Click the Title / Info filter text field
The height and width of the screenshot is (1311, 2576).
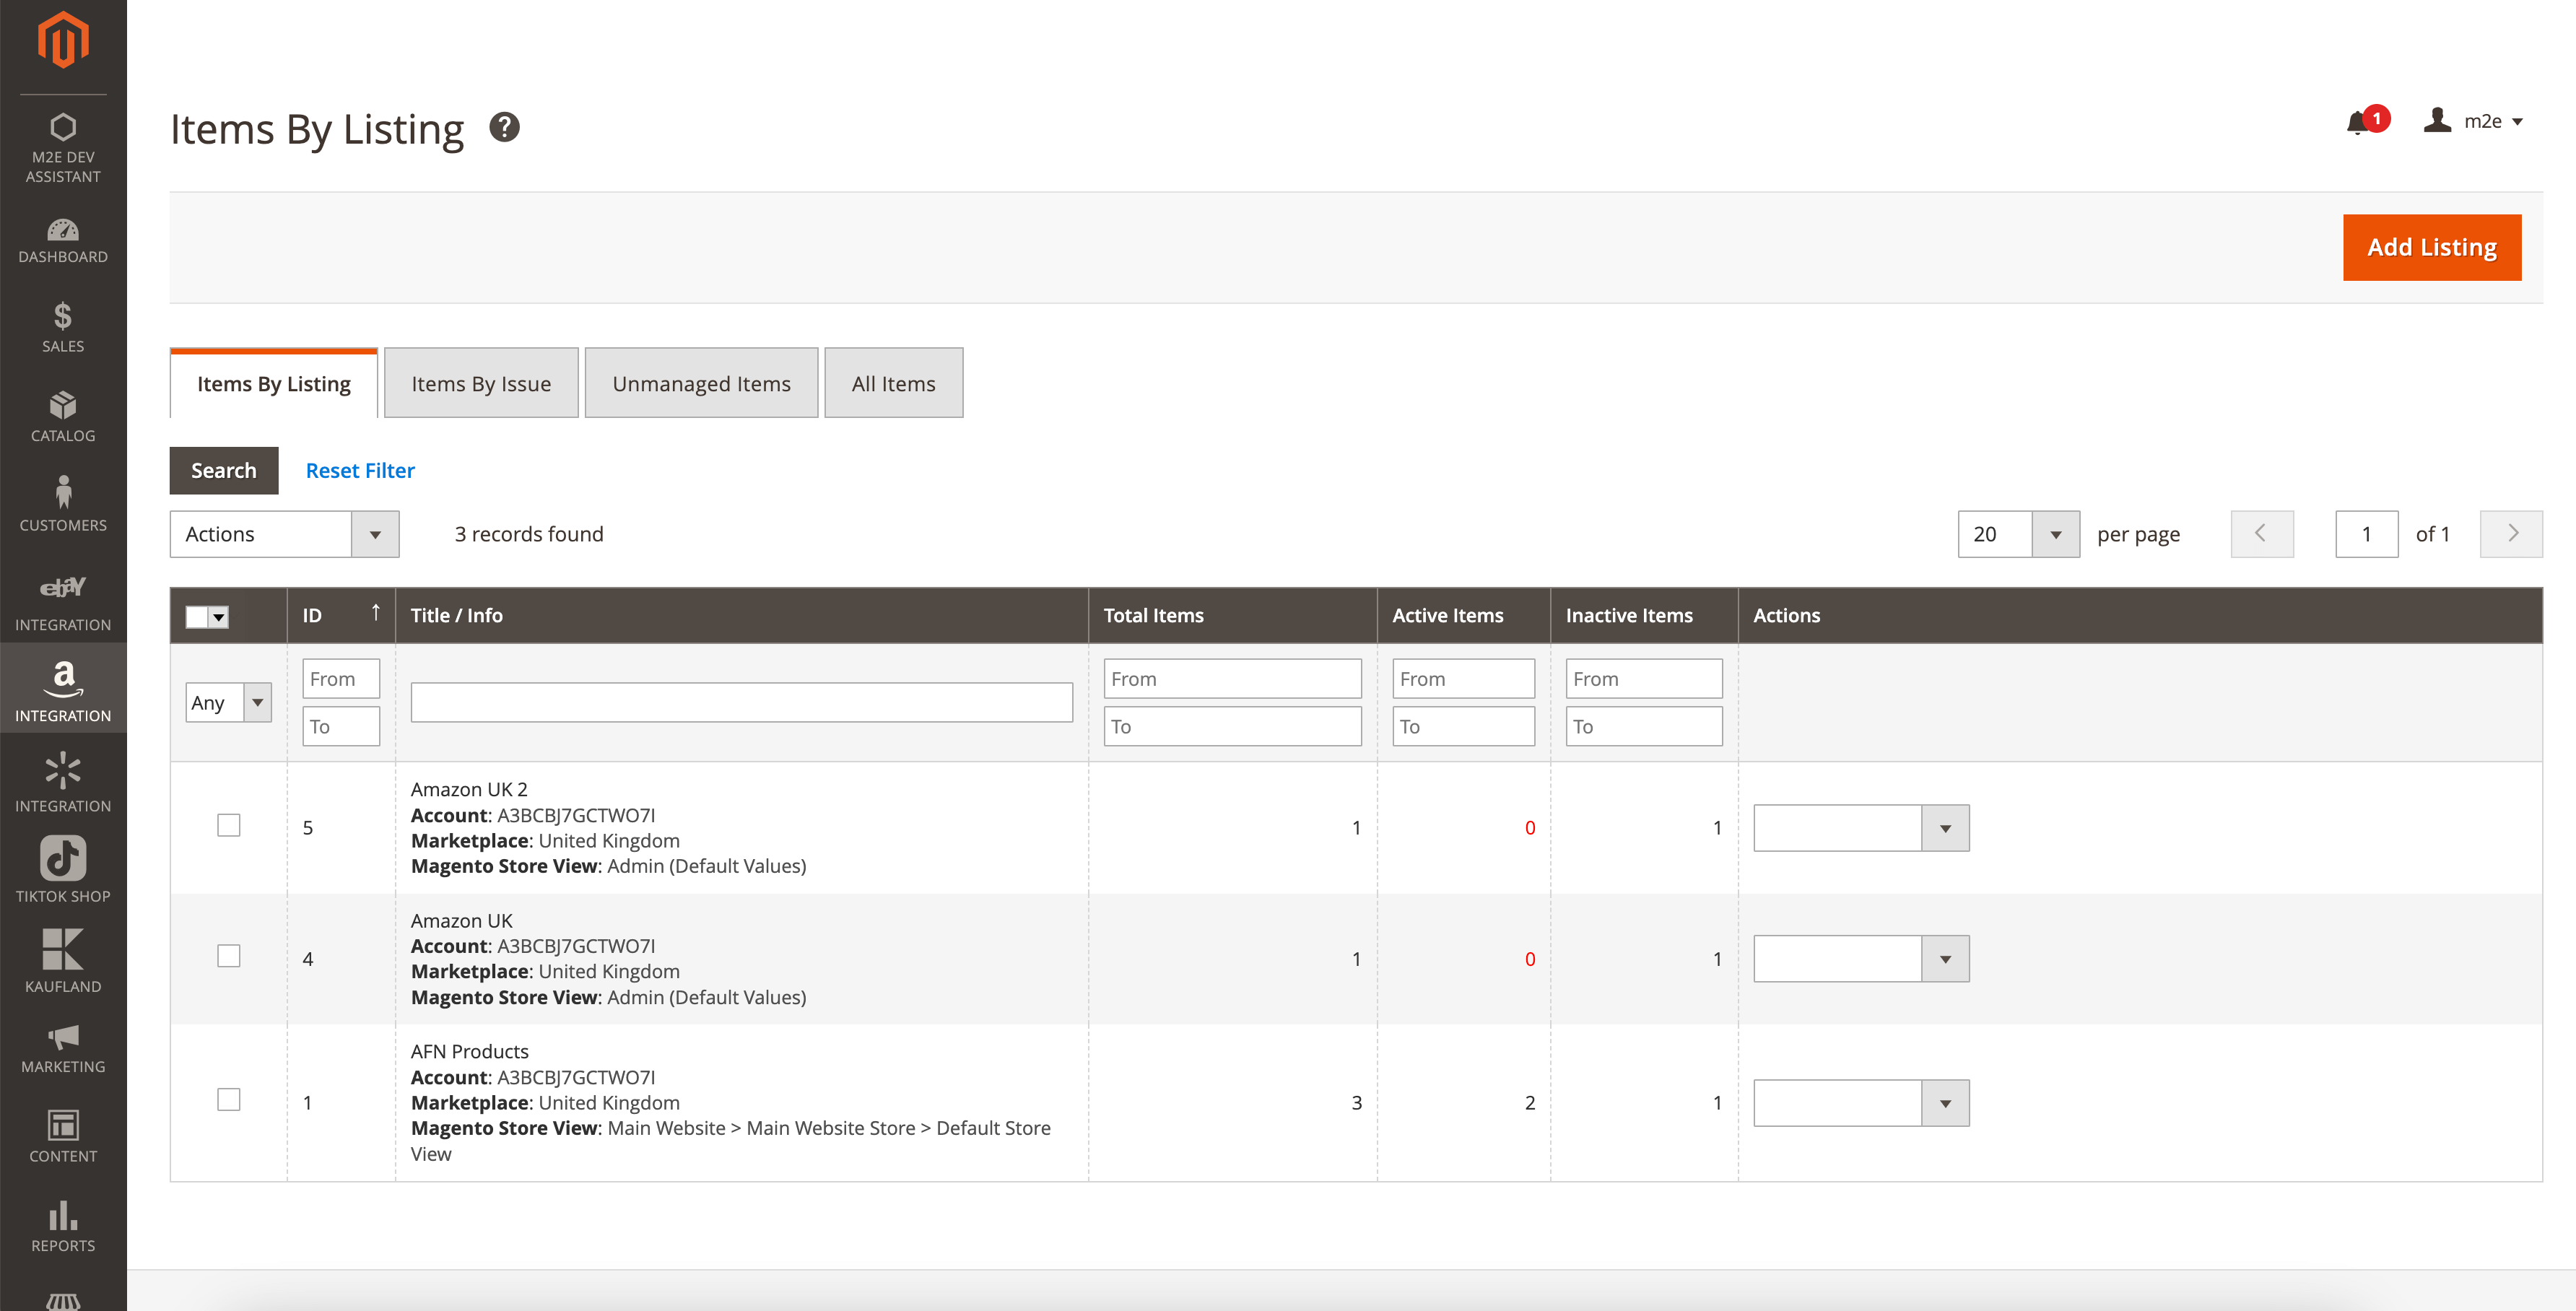741,702
